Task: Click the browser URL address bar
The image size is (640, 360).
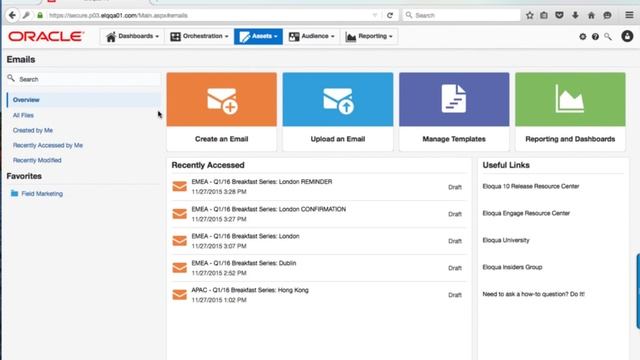Action: click(x=208, y=16)
